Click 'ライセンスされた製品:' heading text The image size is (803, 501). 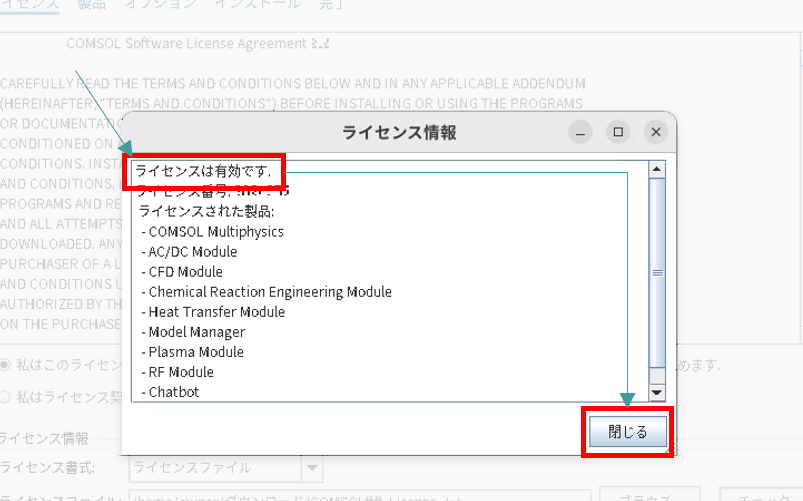tap(206, 211)
